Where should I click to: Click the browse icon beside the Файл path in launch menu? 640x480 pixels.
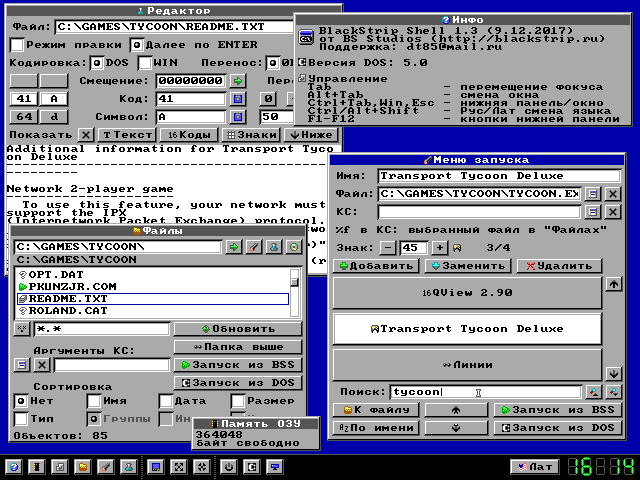click(x=593, y=193)
